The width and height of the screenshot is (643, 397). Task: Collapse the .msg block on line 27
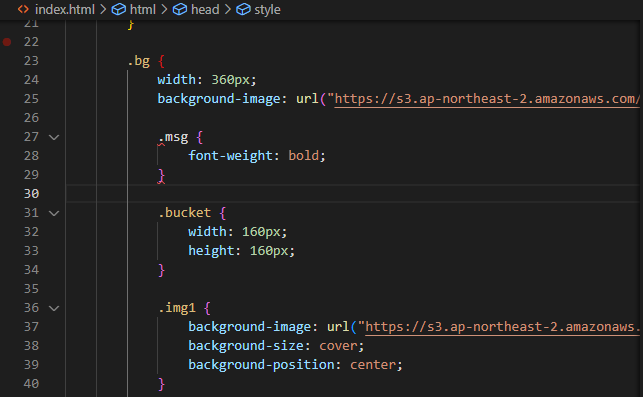coord(54,137)
